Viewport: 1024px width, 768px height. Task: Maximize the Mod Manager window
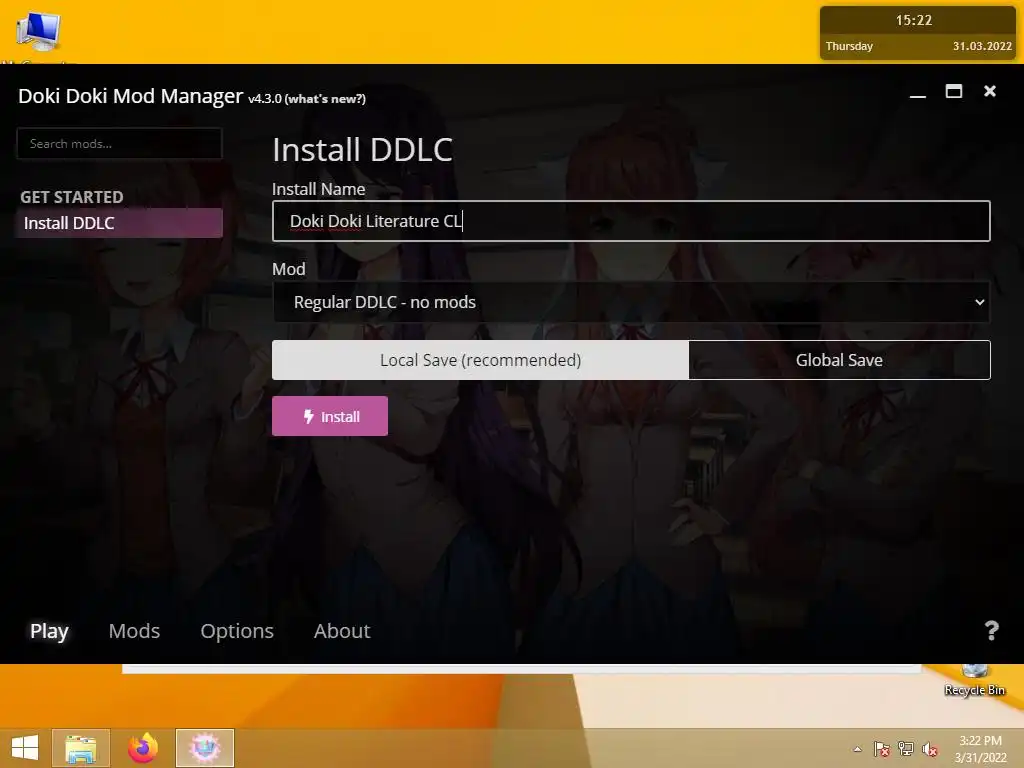click(x=953, y=91)
